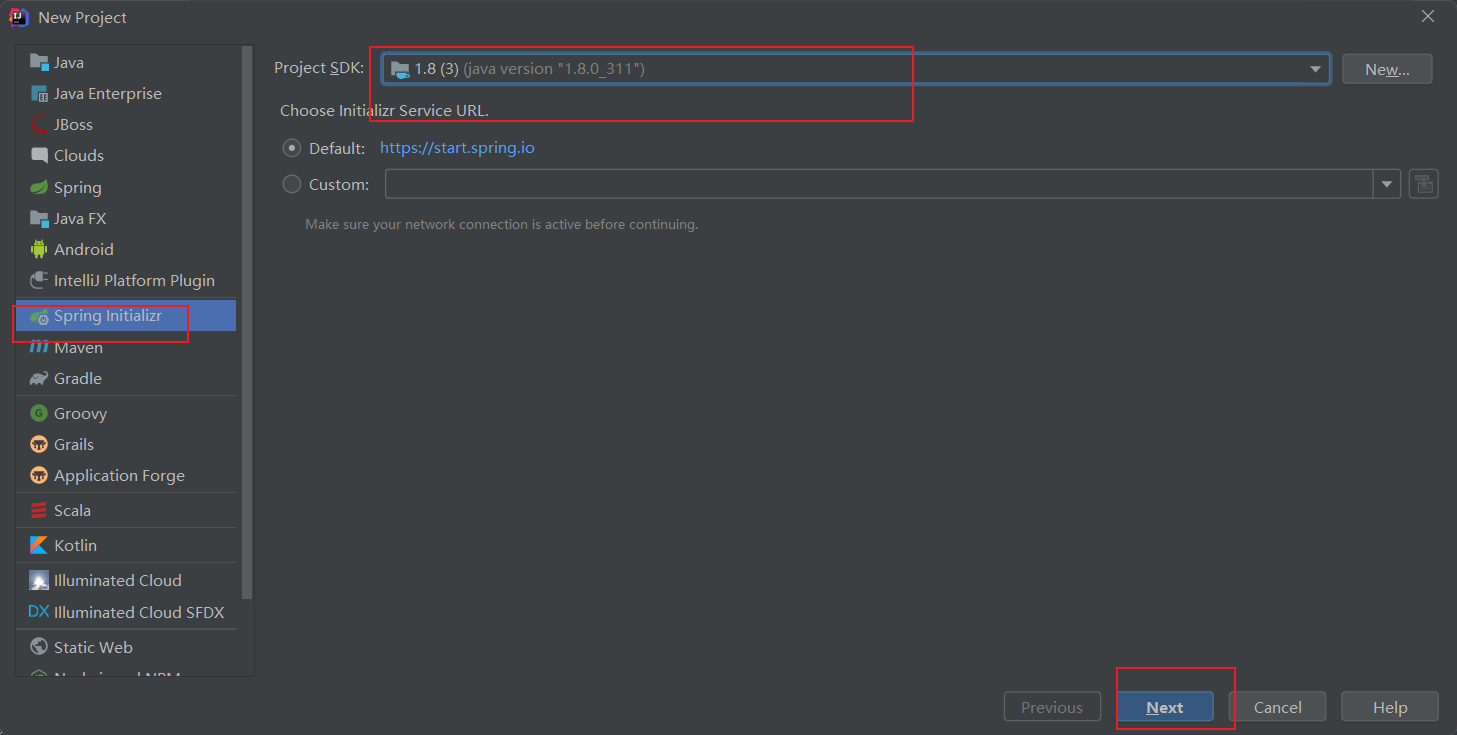The width and height of the screenshot is (1457, 735).
Task: Select IntelliJ Platform Plugin entry
Action: point(126,280)
